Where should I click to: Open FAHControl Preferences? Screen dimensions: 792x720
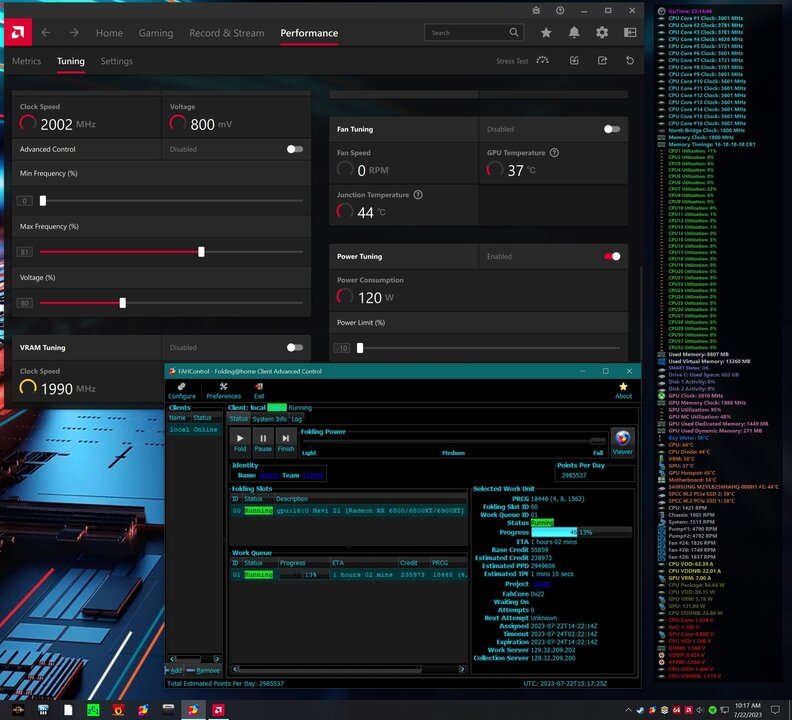coord(223,390)
